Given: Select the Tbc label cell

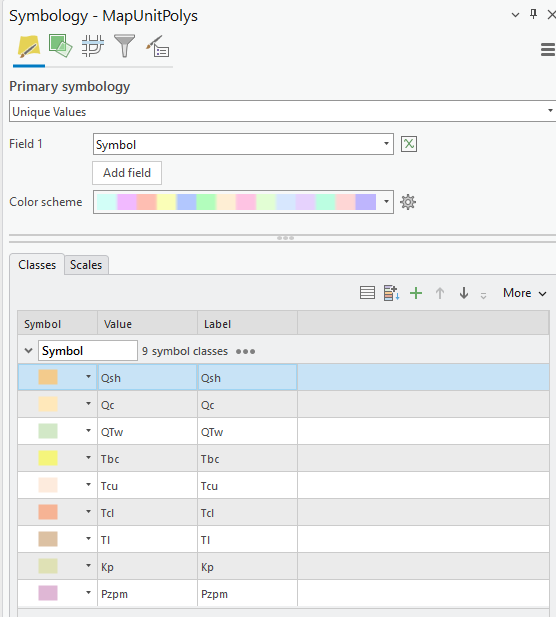Looking at the screenshot, I should pyautogui.click(x=248, y=458).
